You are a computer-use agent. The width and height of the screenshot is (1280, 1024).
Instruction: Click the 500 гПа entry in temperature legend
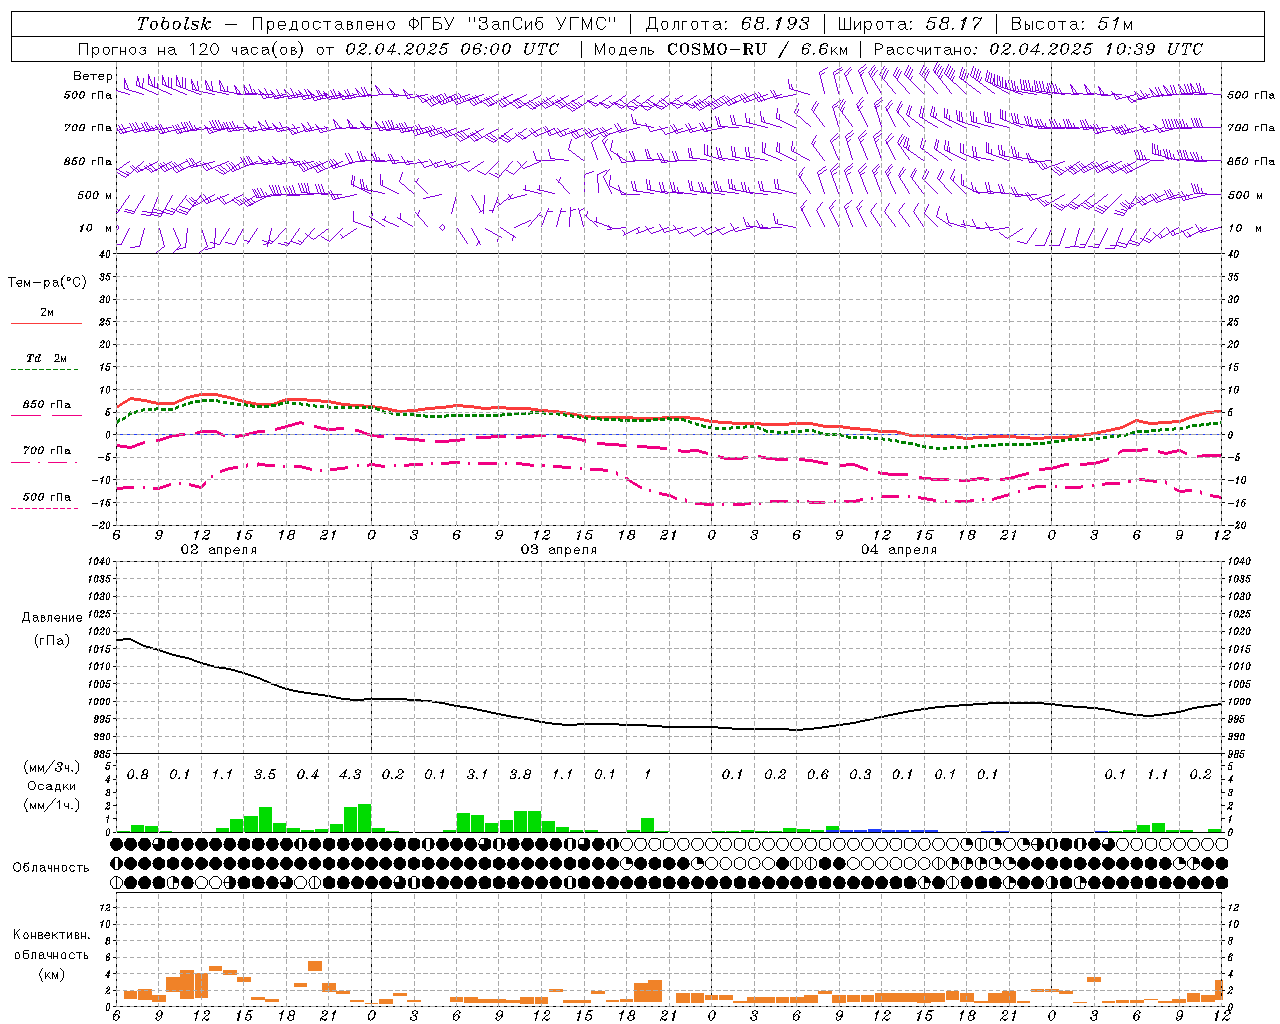(x=47, y=497)
